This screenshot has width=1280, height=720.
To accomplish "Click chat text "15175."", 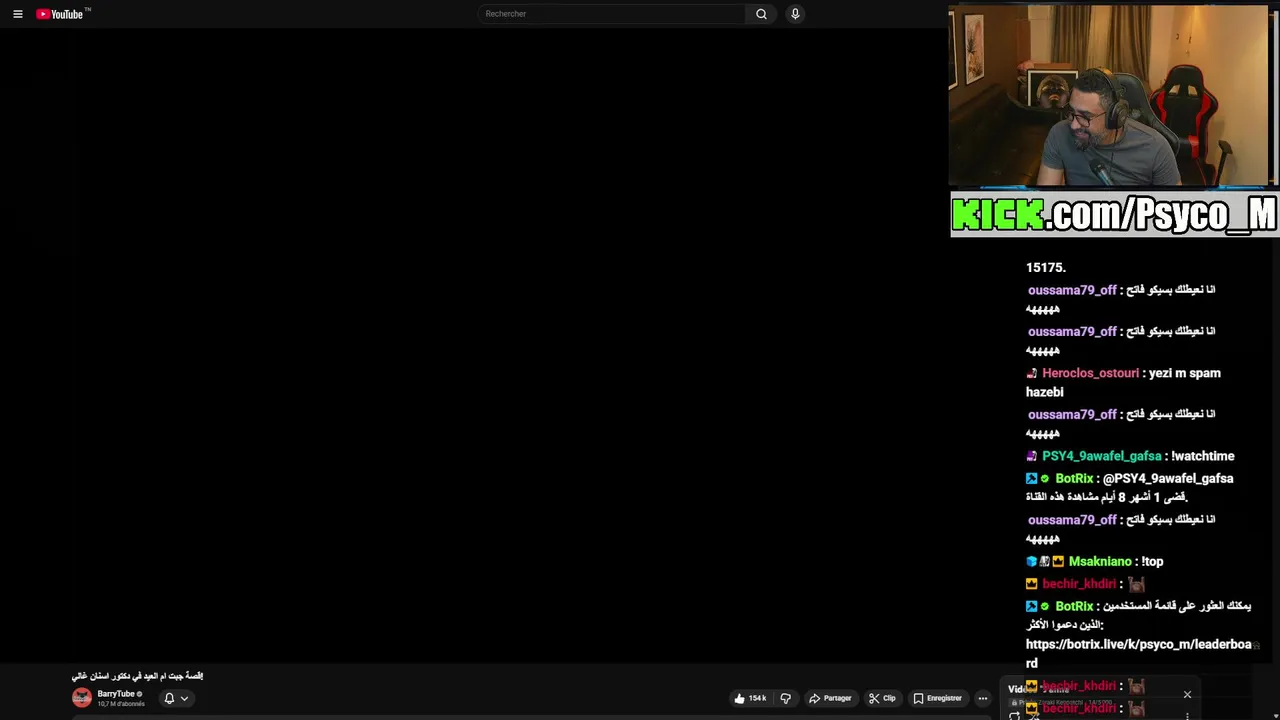I will (1046, 267).
